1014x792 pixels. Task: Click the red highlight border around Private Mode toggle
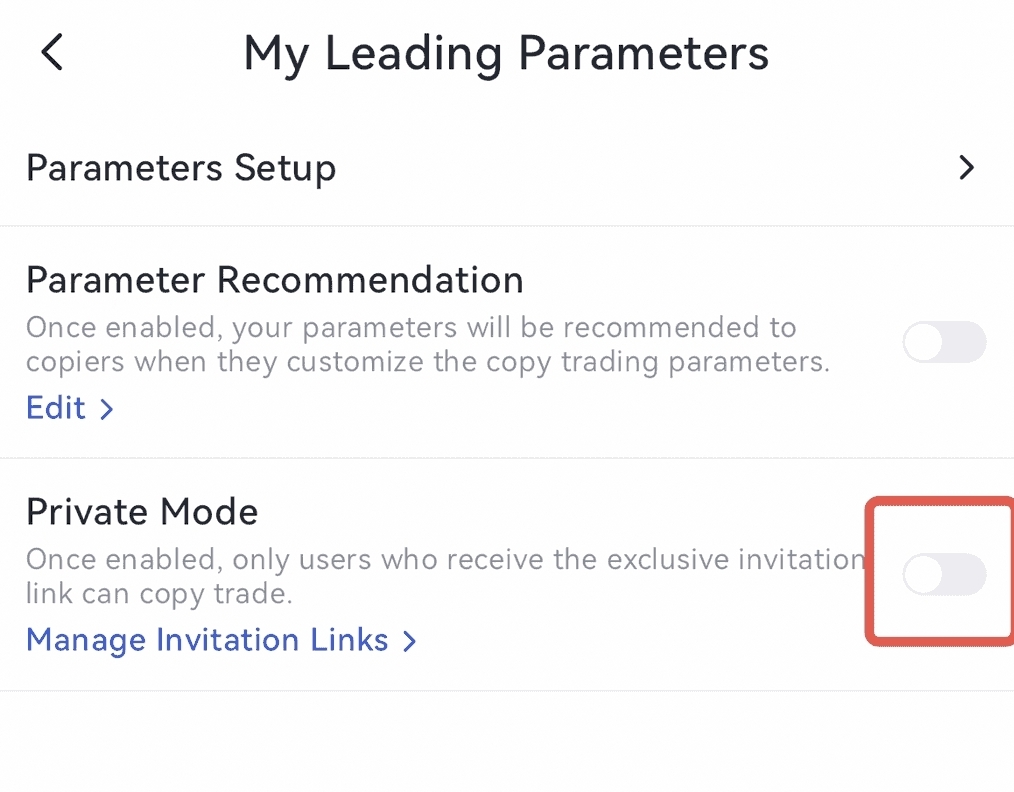870,570
